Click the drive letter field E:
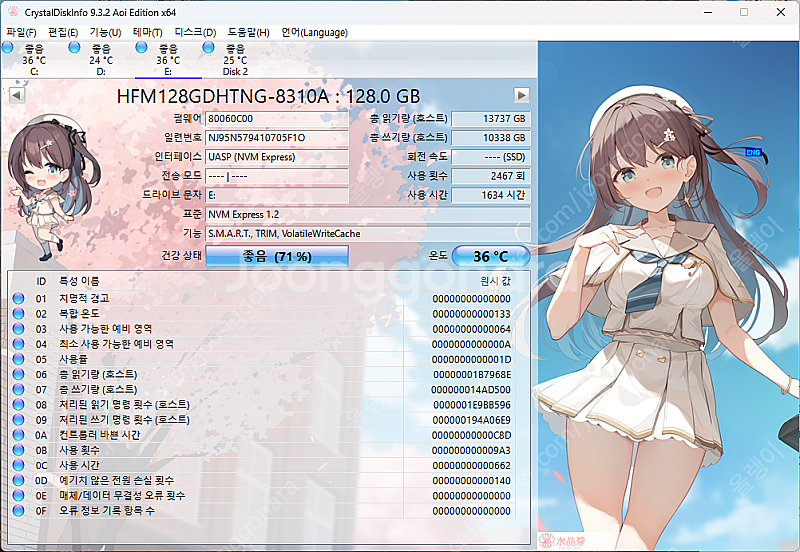 (277, 195)
